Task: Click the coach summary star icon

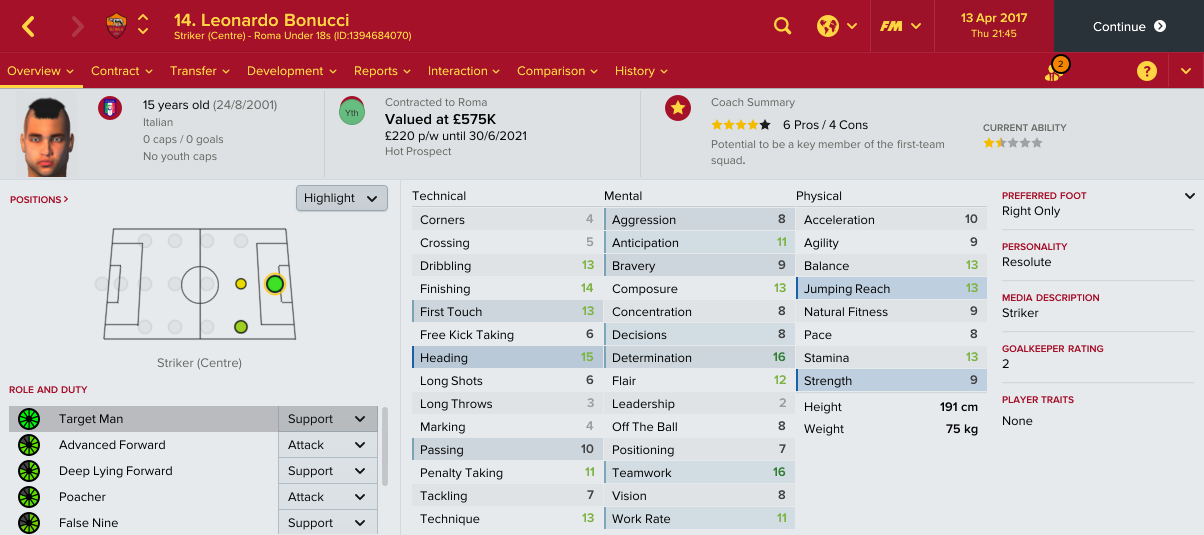Action: (x=678, y=108)
